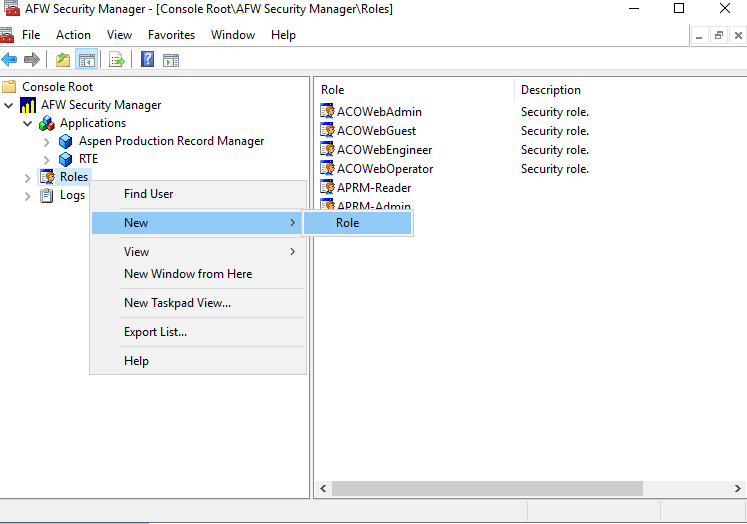Select the ACOWebOperator role entry

click(384, 169)
